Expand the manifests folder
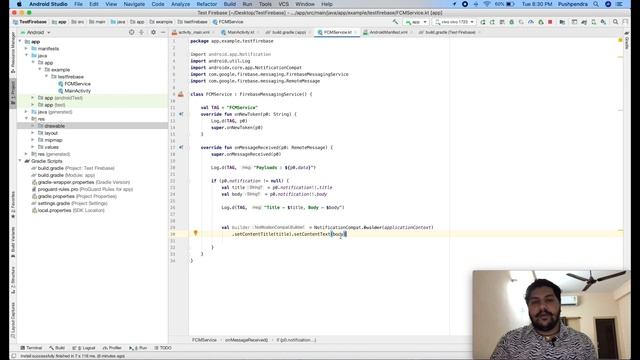 (27, 49)
